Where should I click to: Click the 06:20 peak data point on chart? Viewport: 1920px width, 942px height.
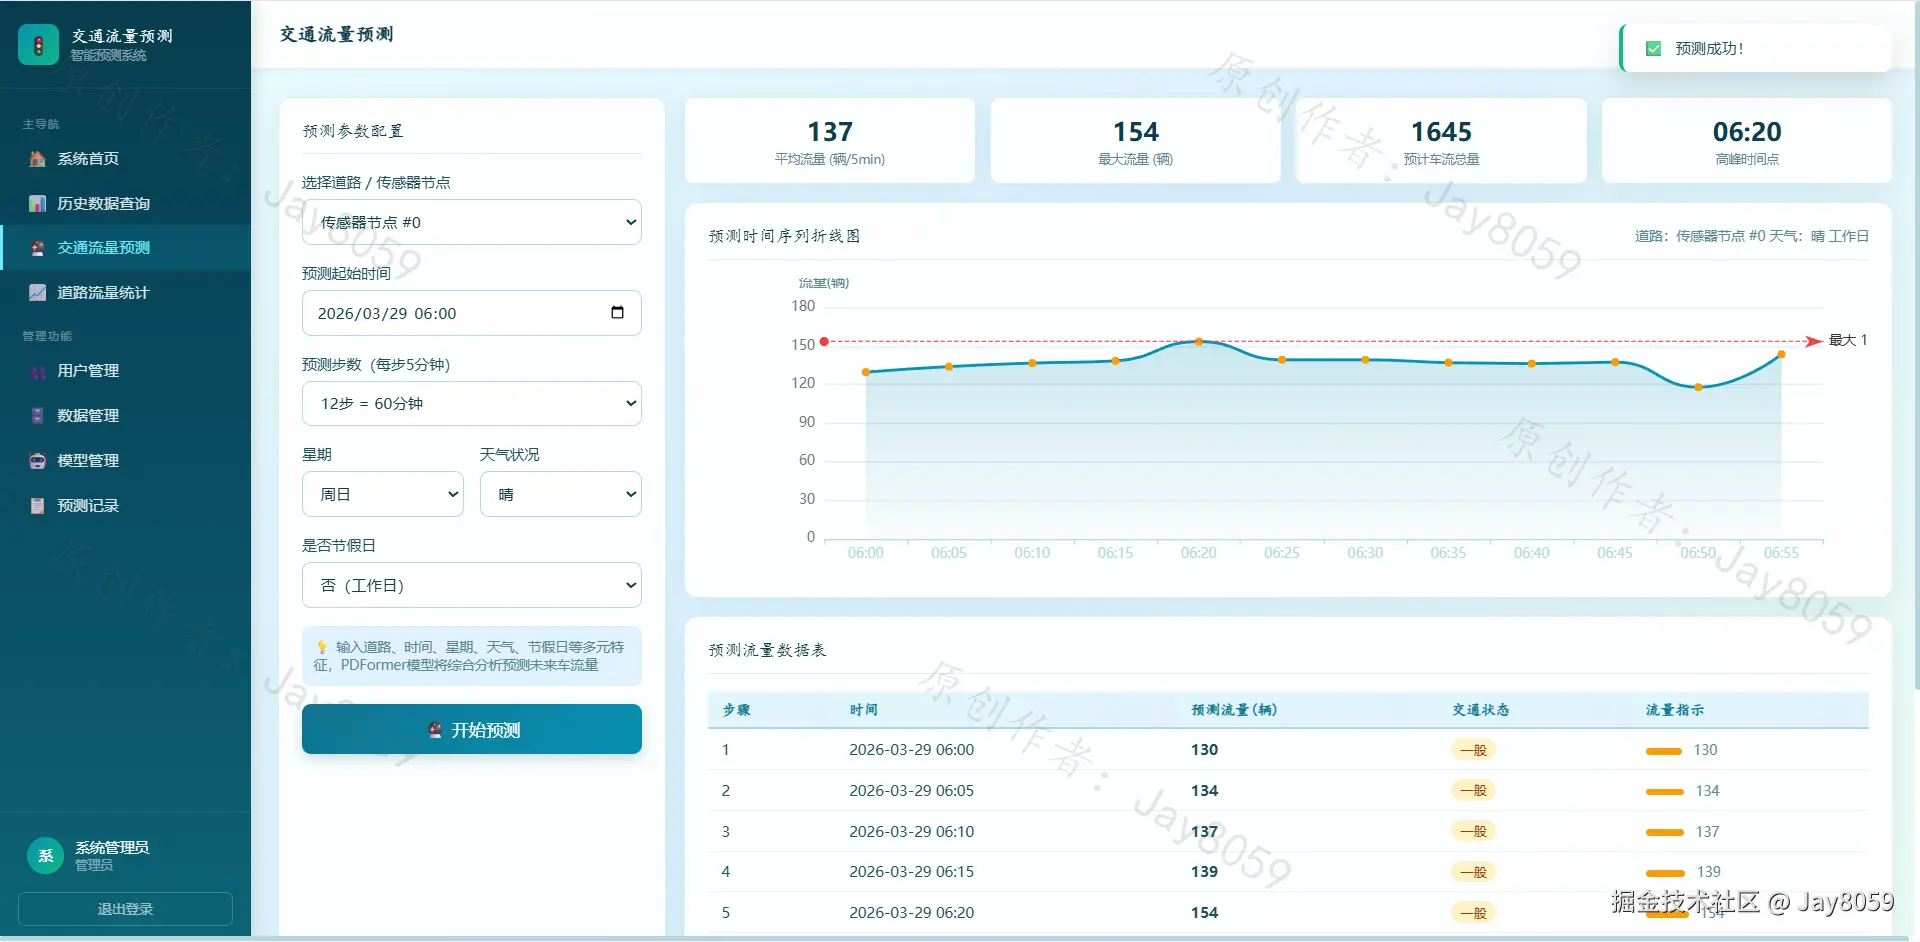click(1198, 342)
